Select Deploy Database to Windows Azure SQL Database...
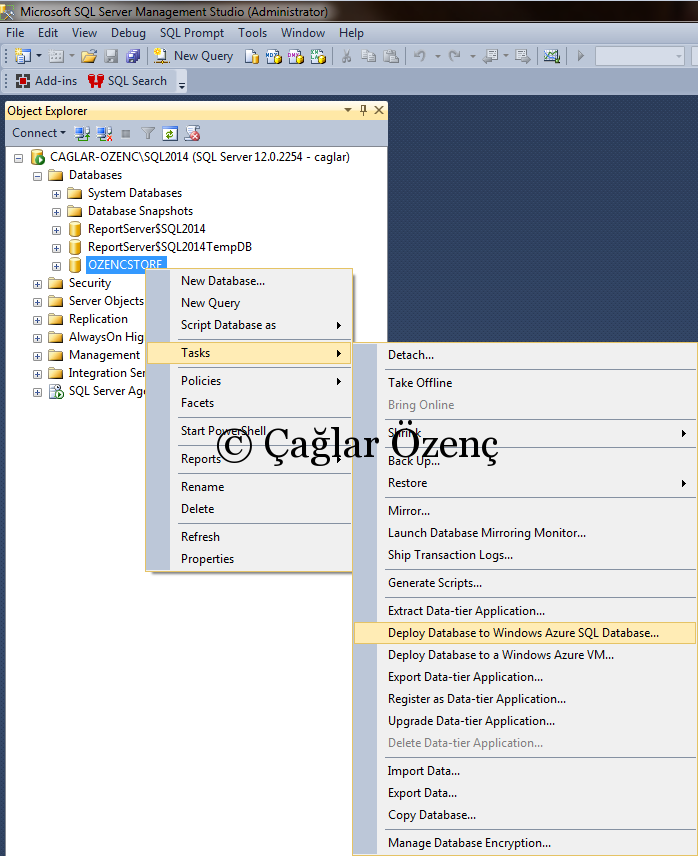 [525, 633]
